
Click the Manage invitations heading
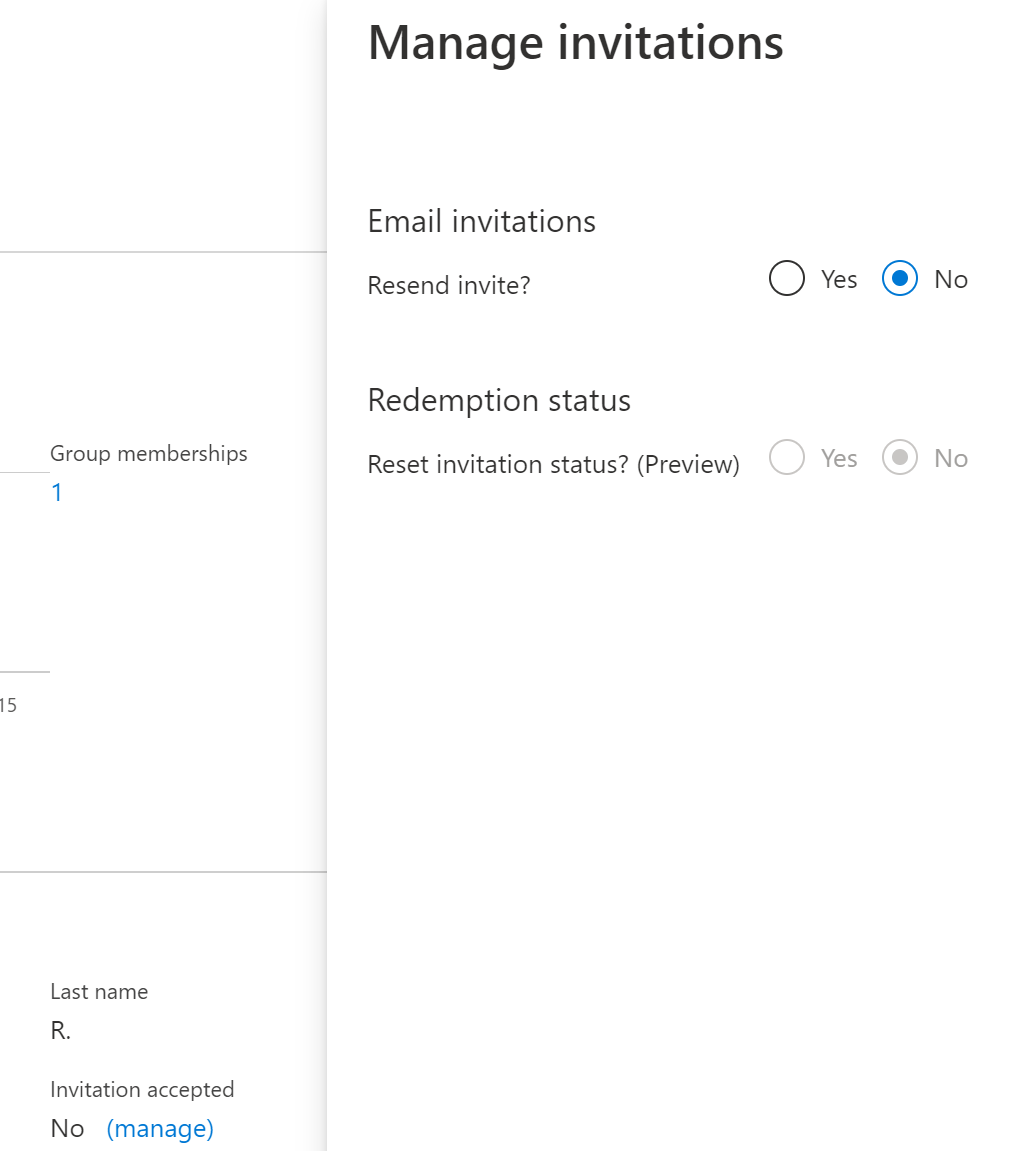pos(576,43)
